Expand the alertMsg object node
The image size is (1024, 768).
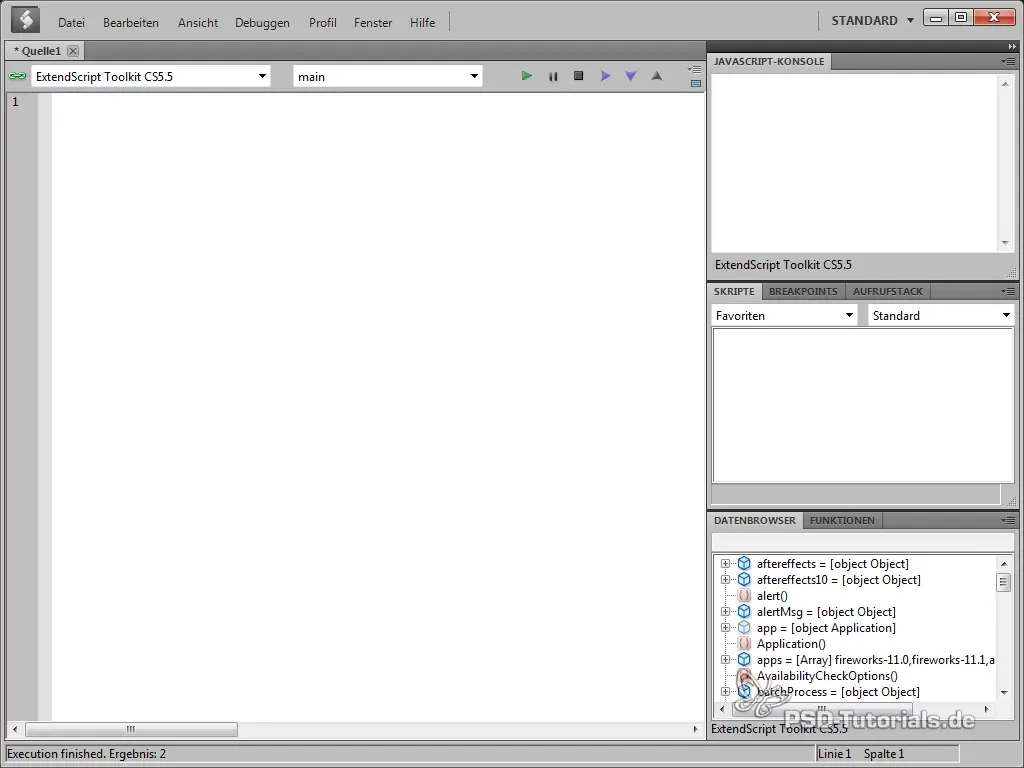725,612
